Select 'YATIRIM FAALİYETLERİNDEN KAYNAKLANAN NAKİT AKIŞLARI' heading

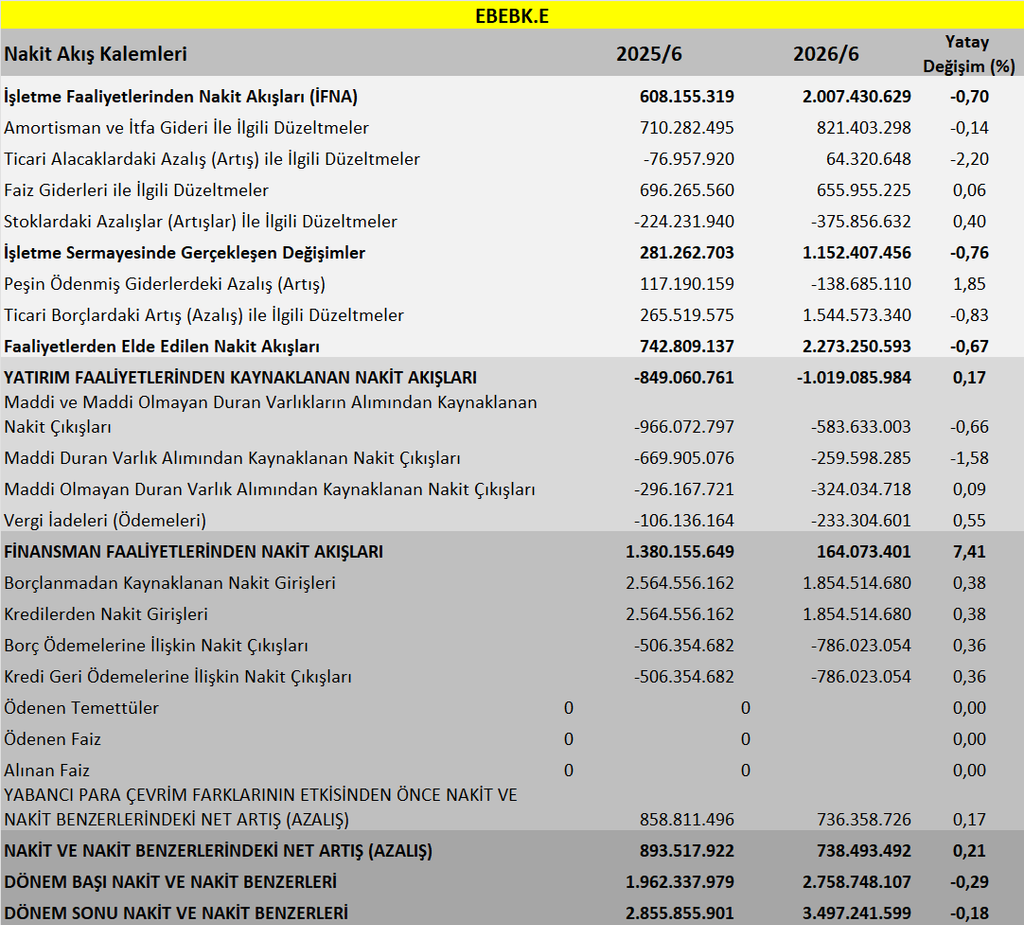pyautogui.click(x=240, y=378)
